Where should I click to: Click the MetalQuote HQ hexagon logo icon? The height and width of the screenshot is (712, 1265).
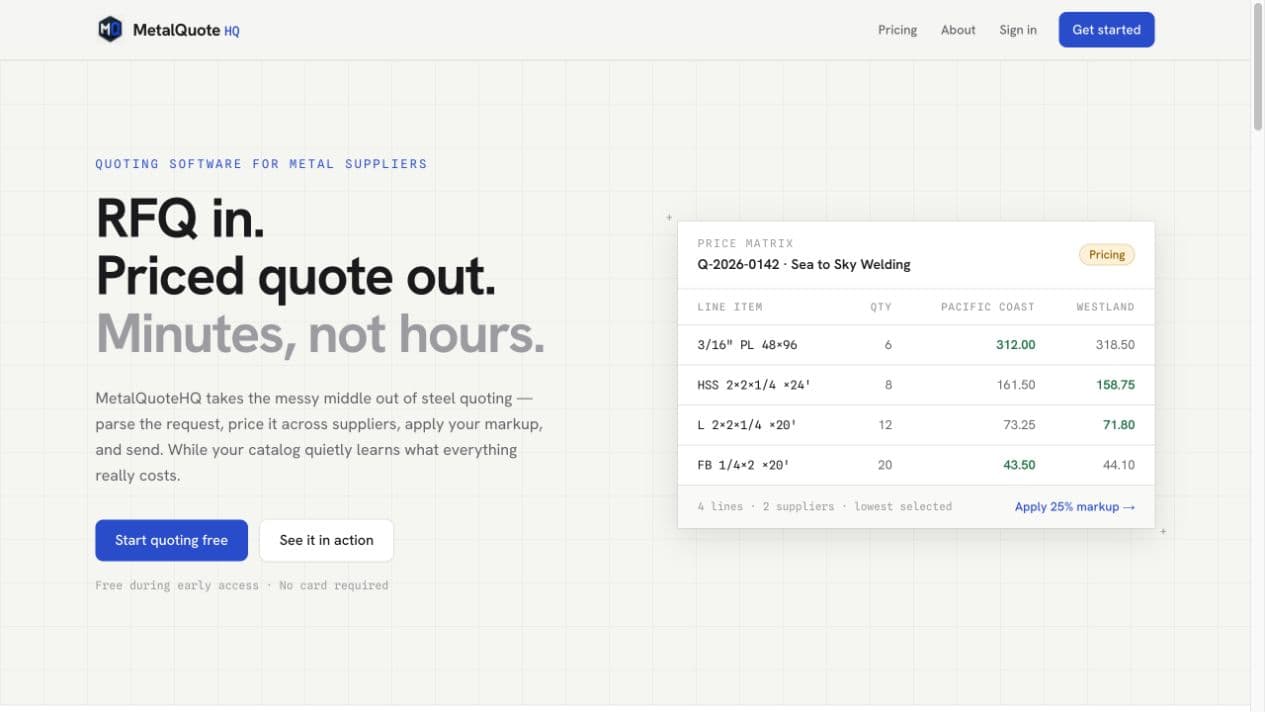click(x=110, y=30)
